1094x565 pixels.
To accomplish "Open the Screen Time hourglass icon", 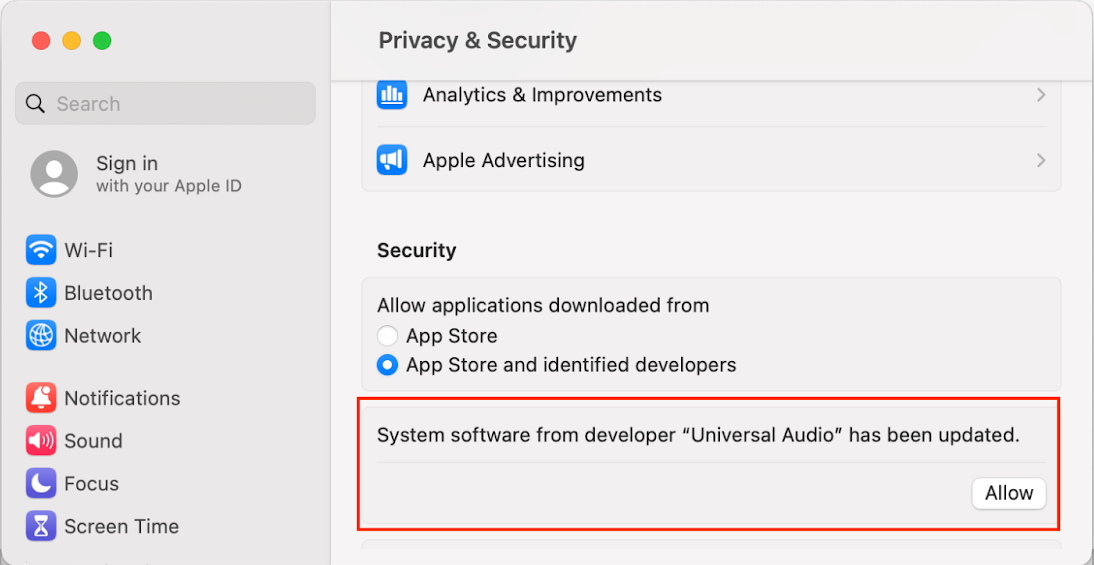I will pos(41,526).
